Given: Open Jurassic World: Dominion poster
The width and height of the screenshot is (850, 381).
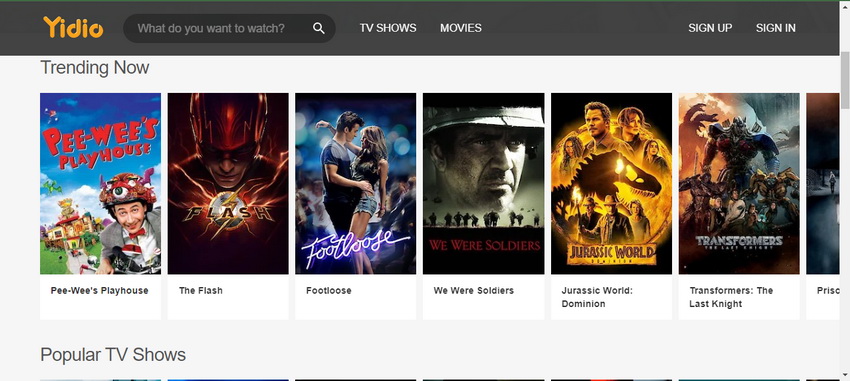Looking at the screenshot, I should tap(611, 183).
